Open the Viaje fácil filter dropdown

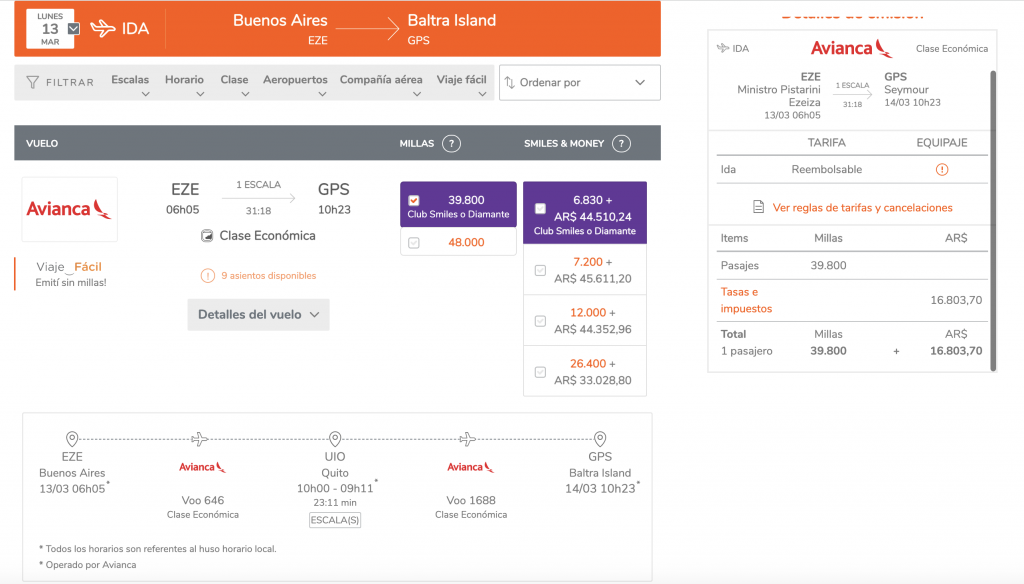point(462,84)
